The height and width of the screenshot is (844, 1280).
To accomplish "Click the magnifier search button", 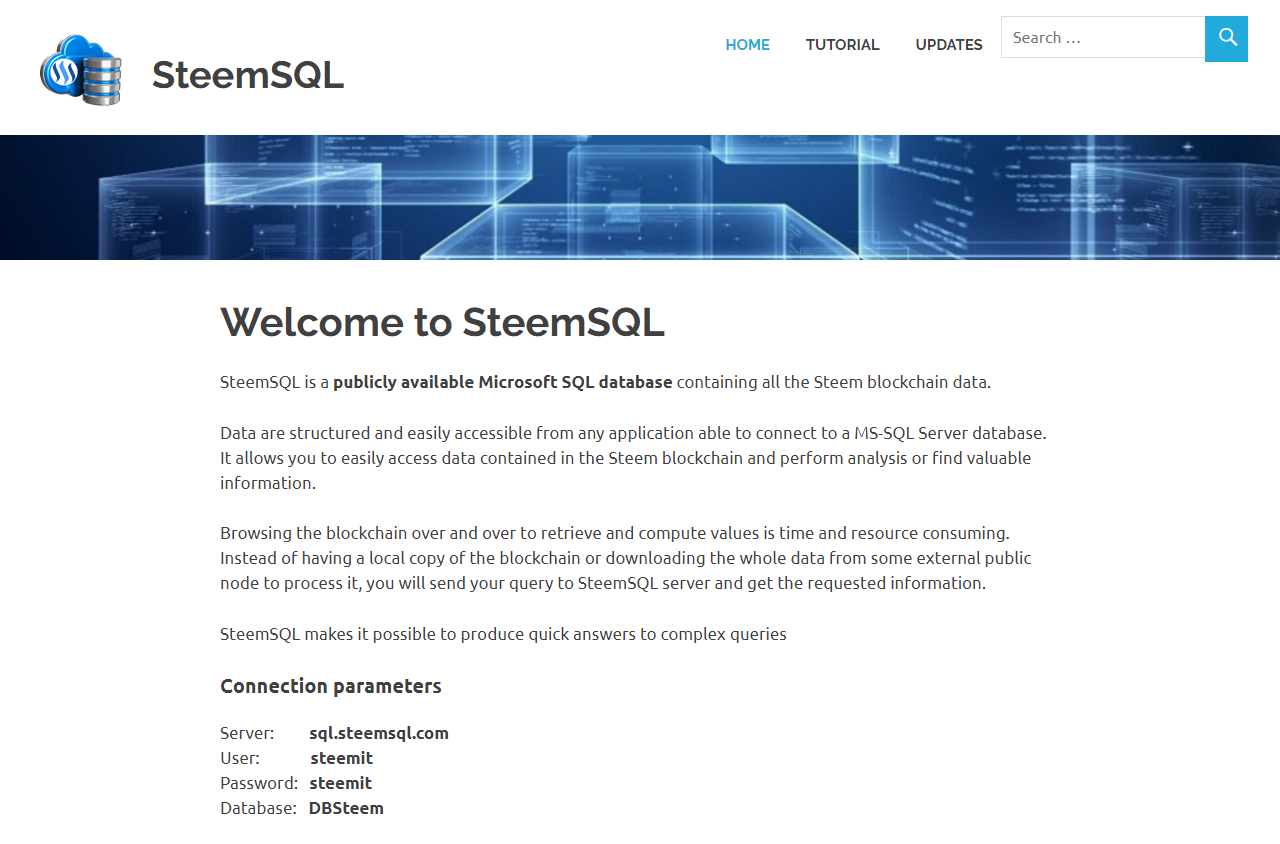I will (1226, 39).
